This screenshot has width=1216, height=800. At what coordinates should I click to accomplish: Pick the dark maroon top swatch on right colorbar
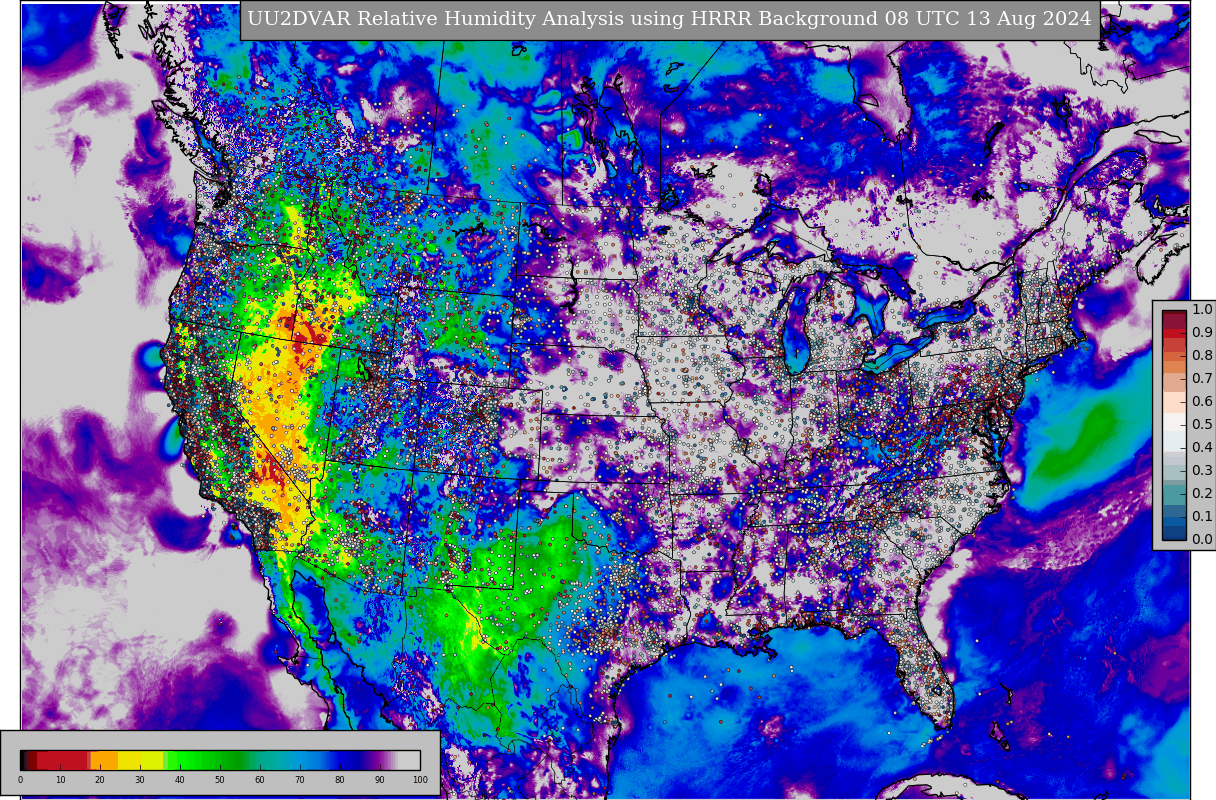tap(1174, 319)
